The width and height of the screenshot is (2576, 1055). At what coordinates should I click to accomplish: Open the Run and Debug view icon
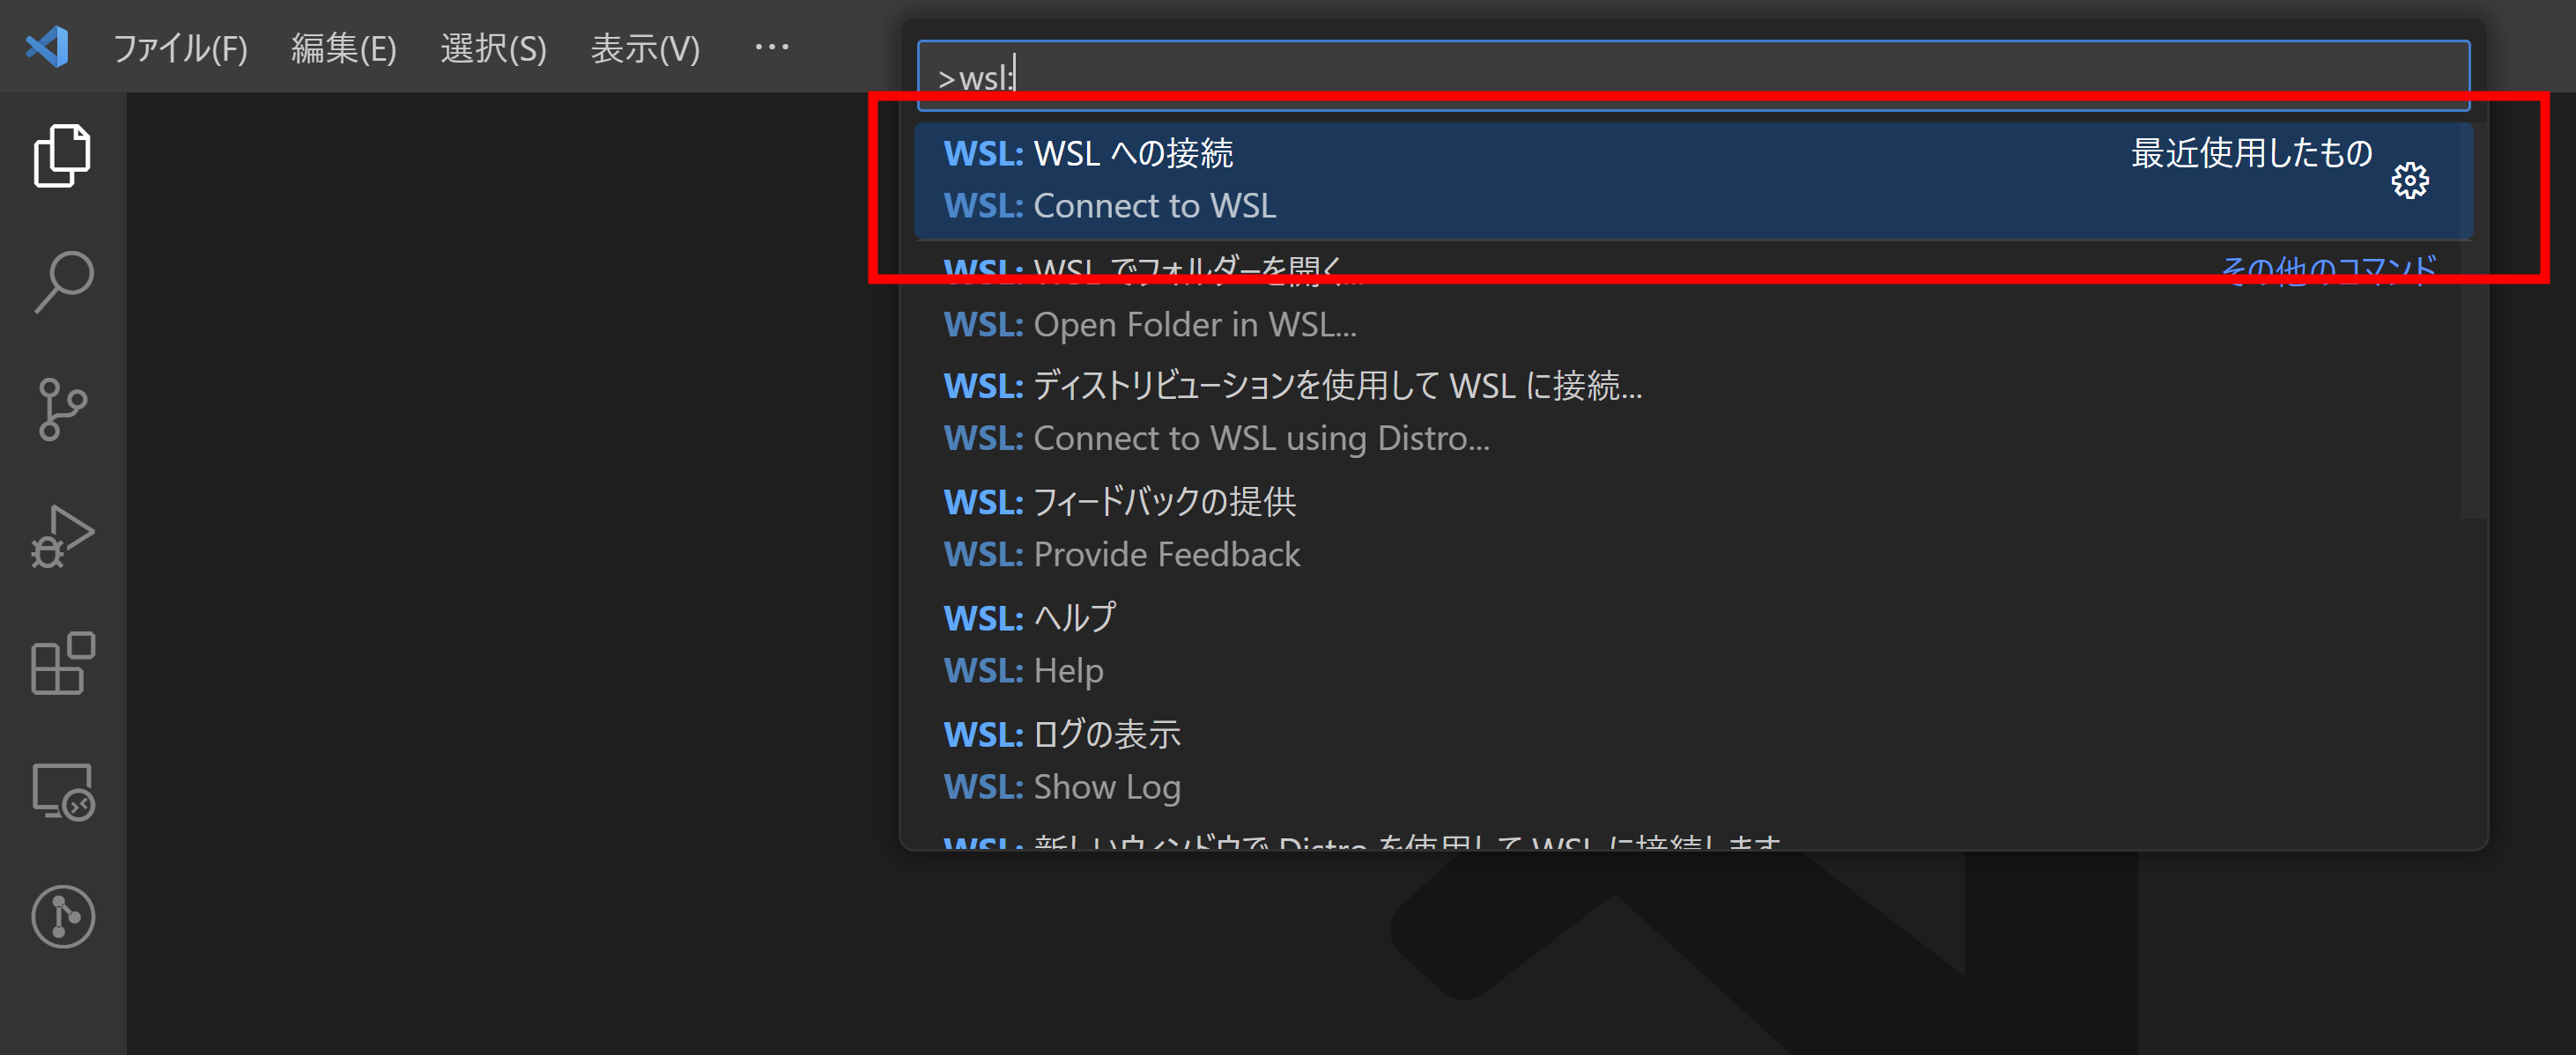point(62,535)
